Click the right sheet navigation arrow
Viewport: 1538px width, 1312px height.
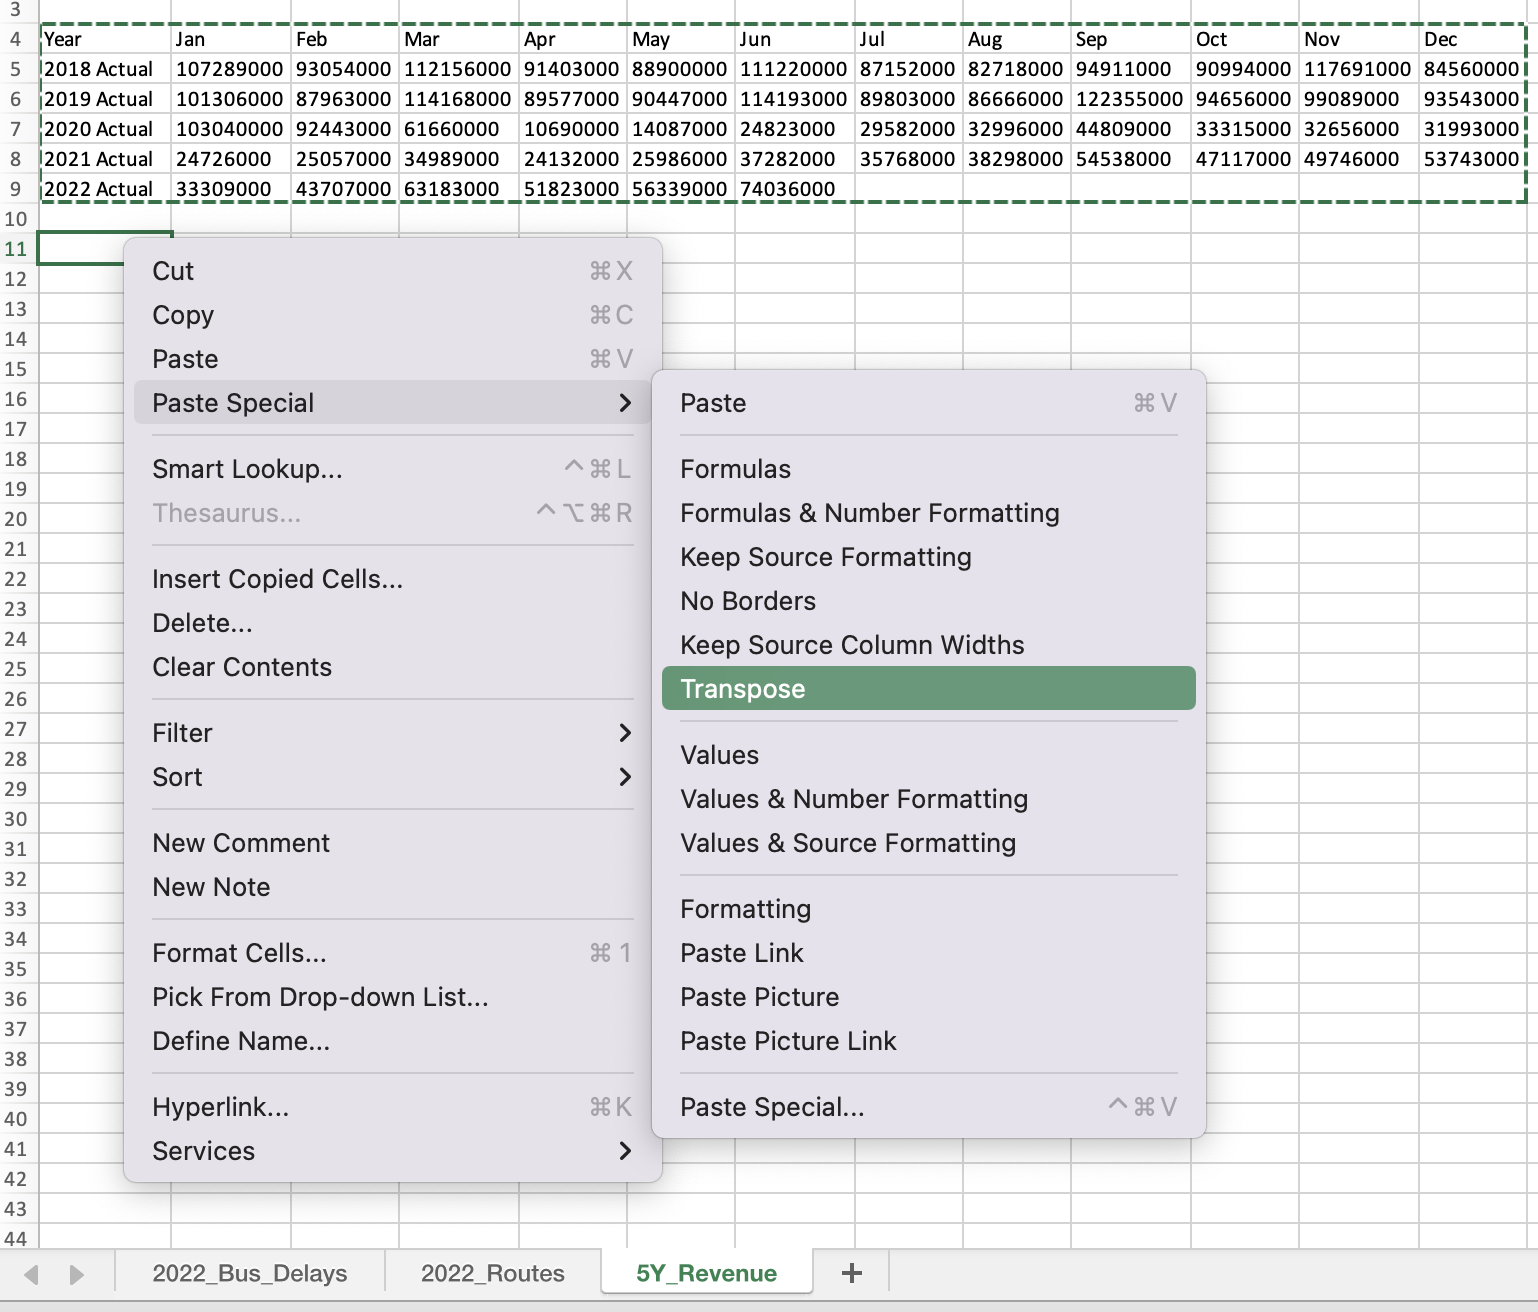pyautogui.click(x=75, y=1273)
